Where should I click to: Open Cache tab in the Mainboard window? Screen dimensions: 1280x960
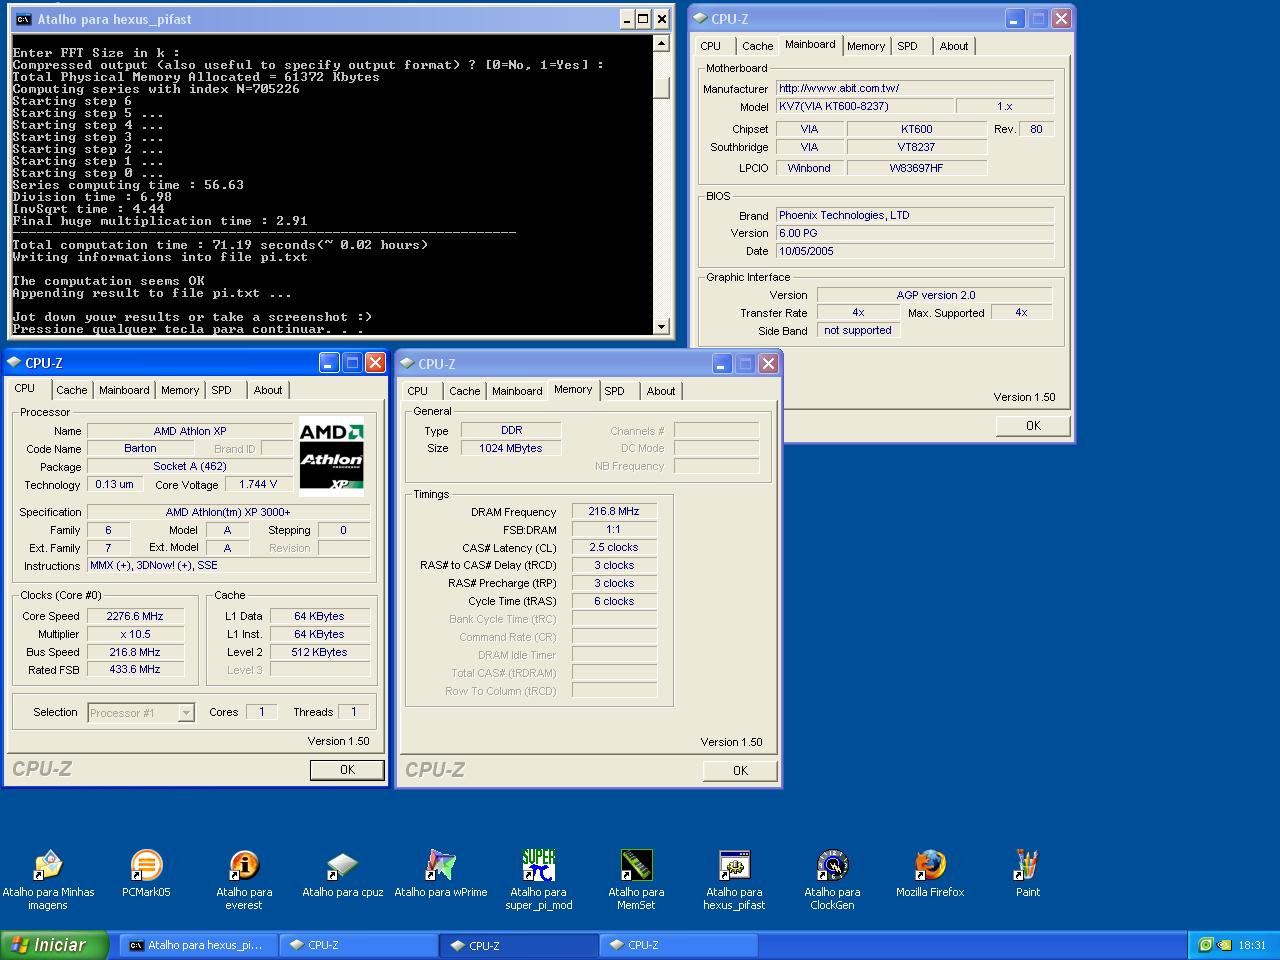(x=758, y=46)
